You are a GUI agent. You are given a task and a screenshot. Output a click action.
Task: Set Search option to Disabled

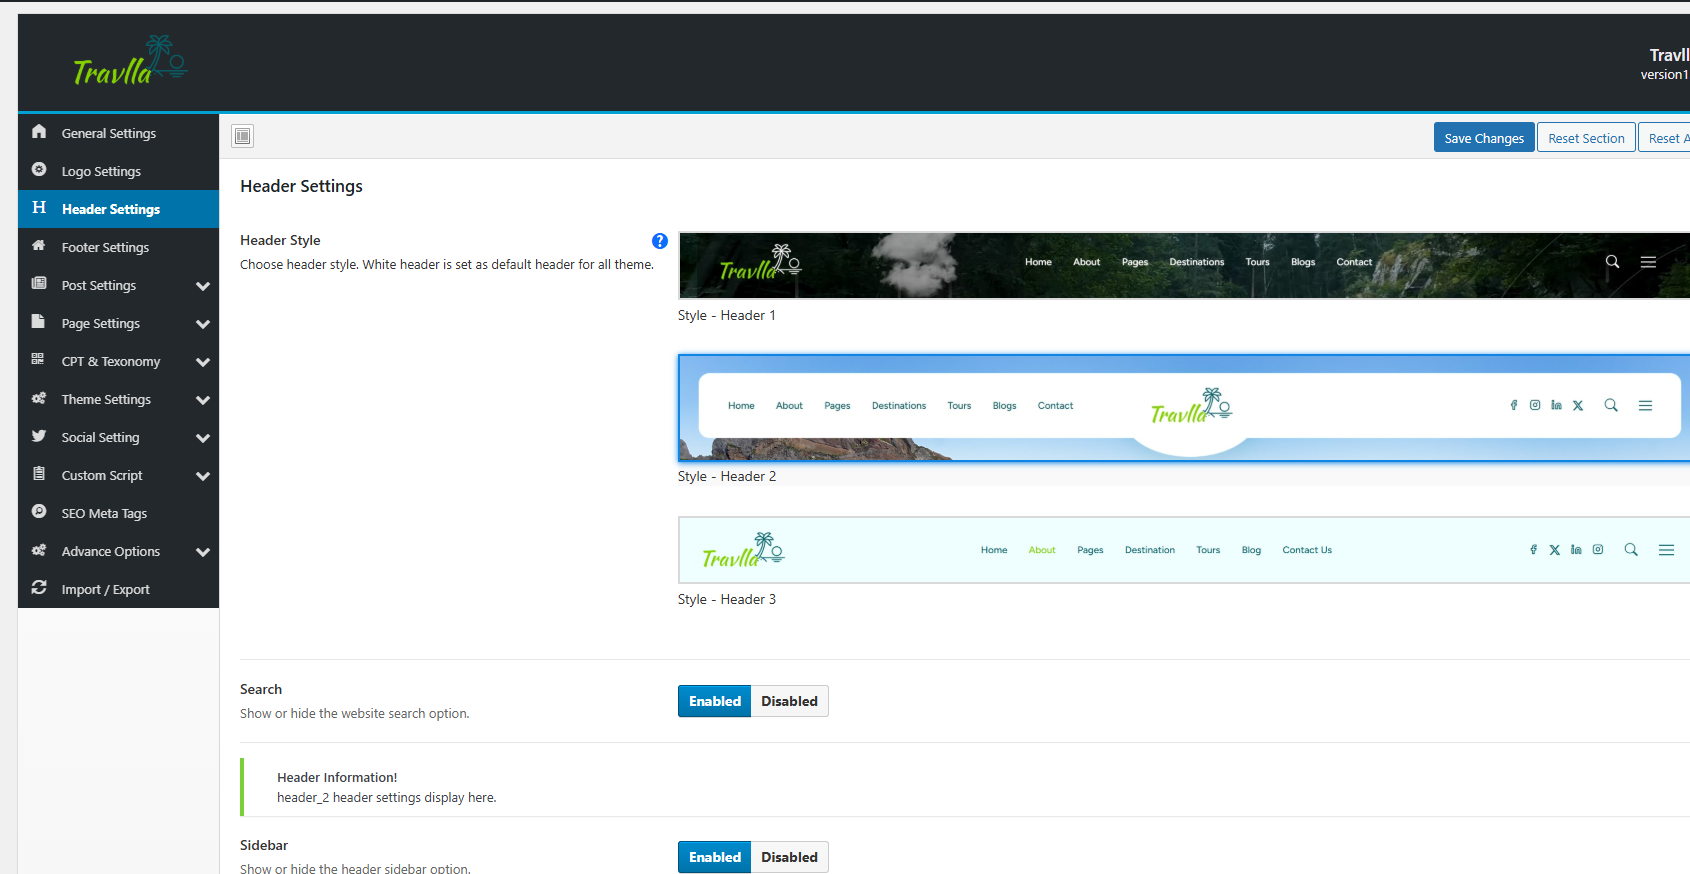tap(789, 701)
